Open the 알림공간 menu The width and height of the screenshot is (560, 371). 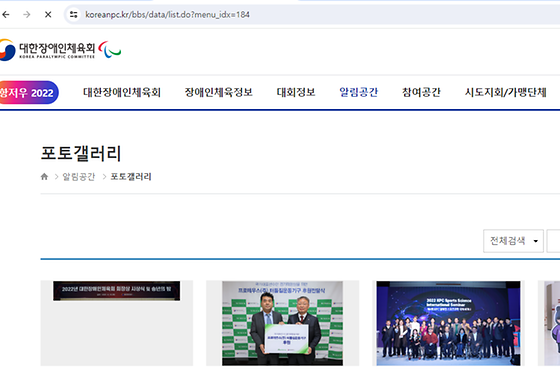(359, 92)
